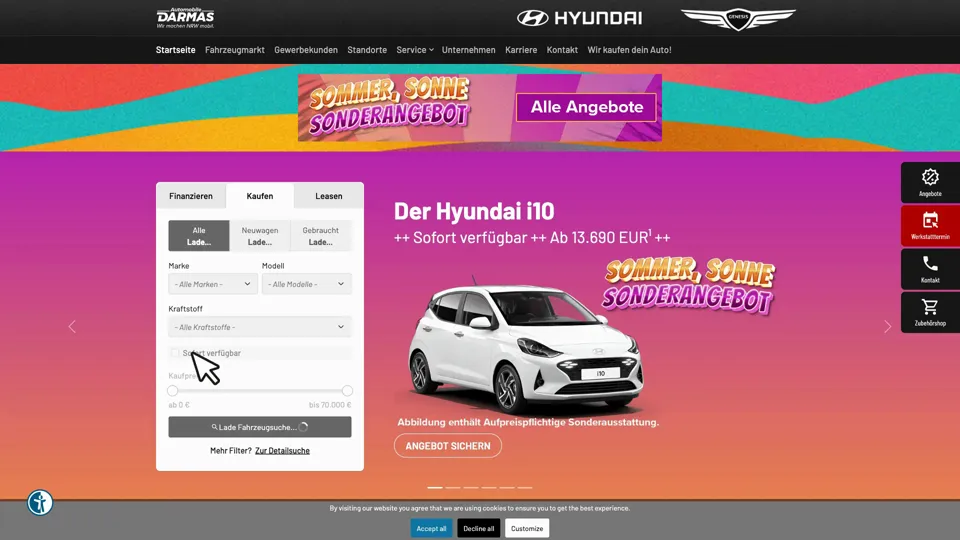Open the Alle Marken dropdown
The height and width of the screenshot is (540, 960).
pos(213,284)
